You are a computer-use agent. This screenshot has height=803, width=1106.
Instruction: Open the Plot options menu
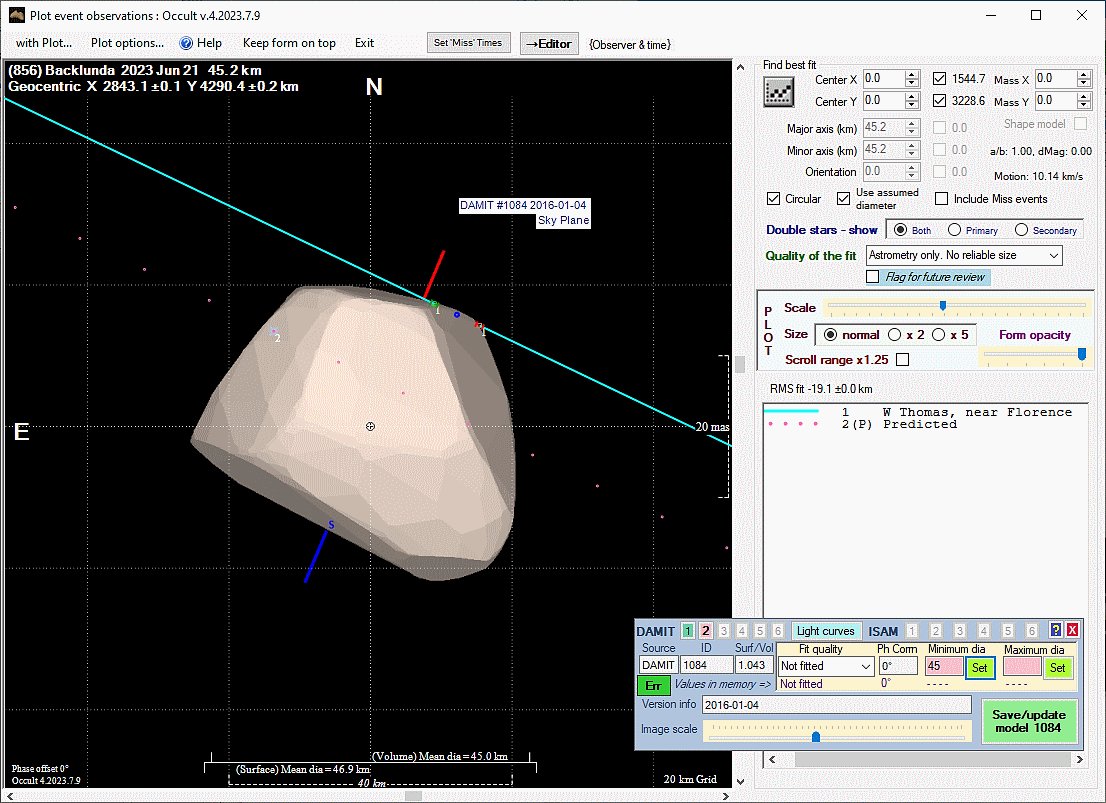(127, 43)
